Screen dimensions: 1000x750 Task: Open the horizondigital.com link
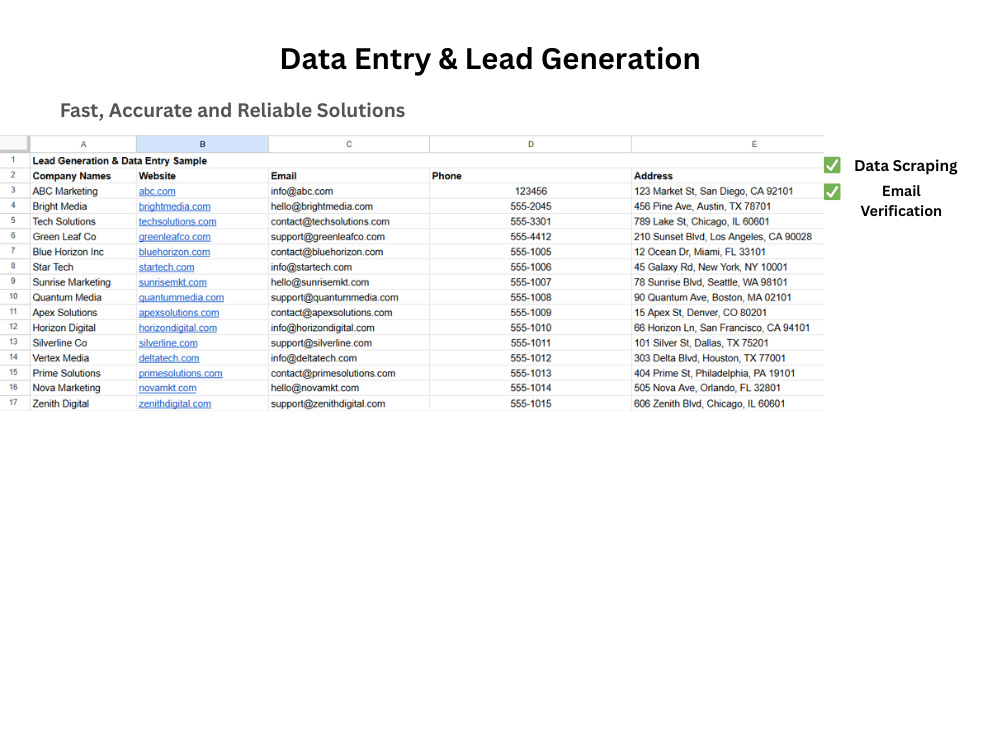point(177,328)
